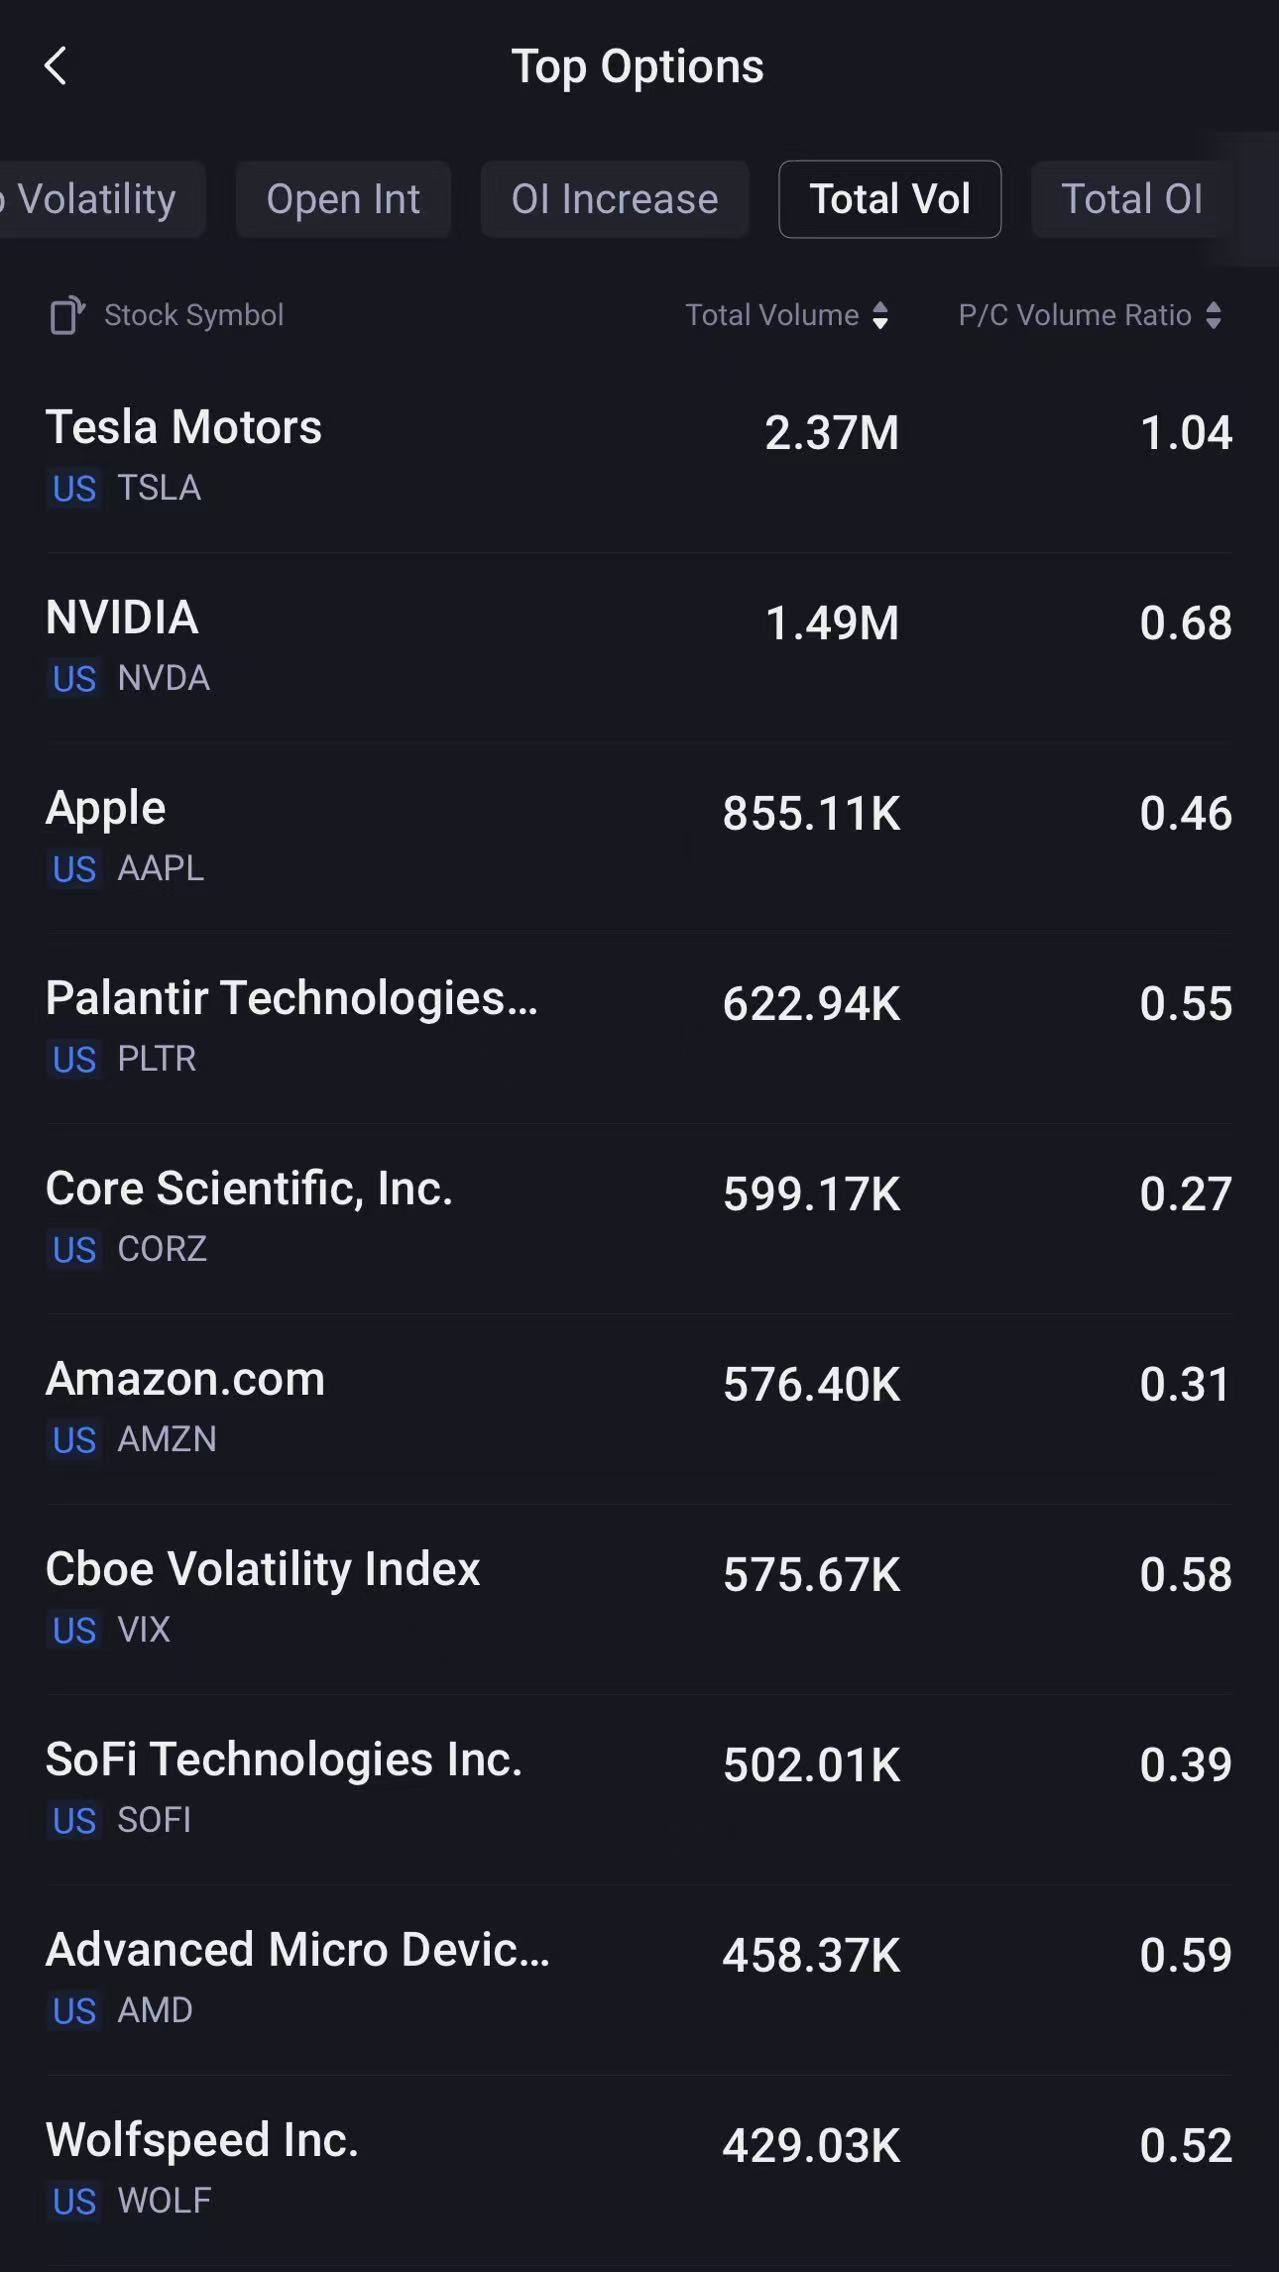Go back using the top-left arrow
The width and height of the screenshot is (1279, 2272).
pyautogui.click(x=56, y=67)
